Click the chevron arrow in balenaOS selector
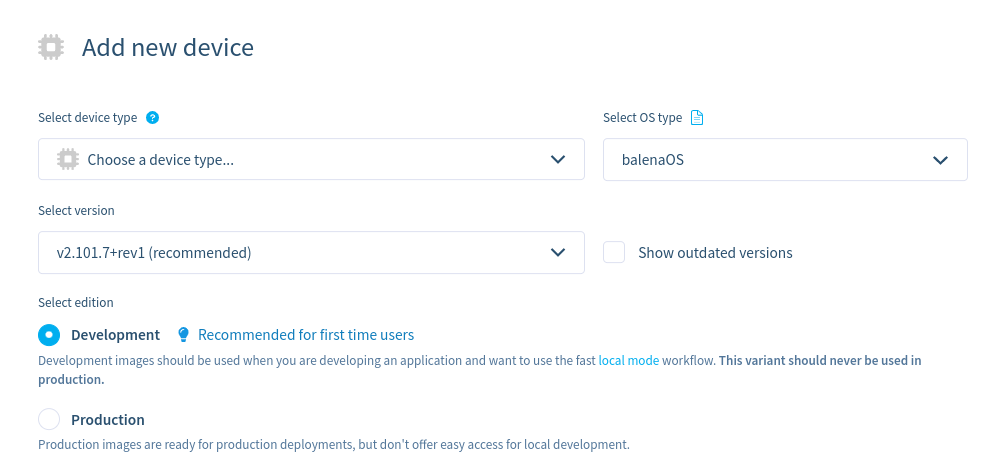The image size is (988, 475). (940, 159)
